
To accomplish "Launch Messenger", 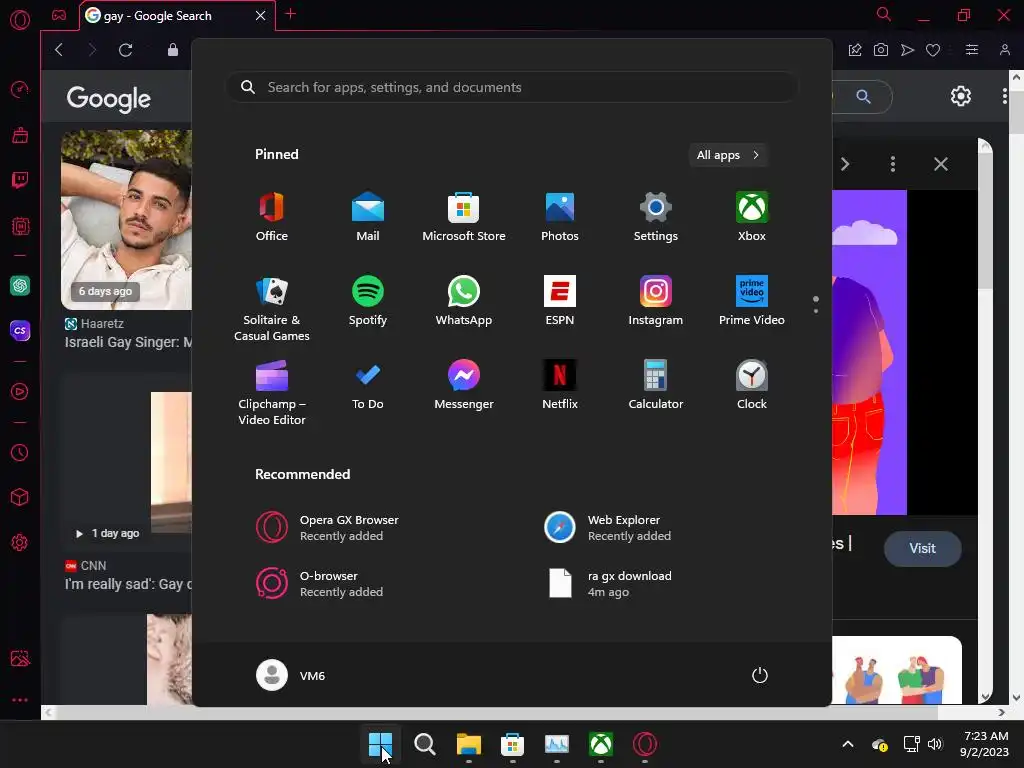I will 464,385.
